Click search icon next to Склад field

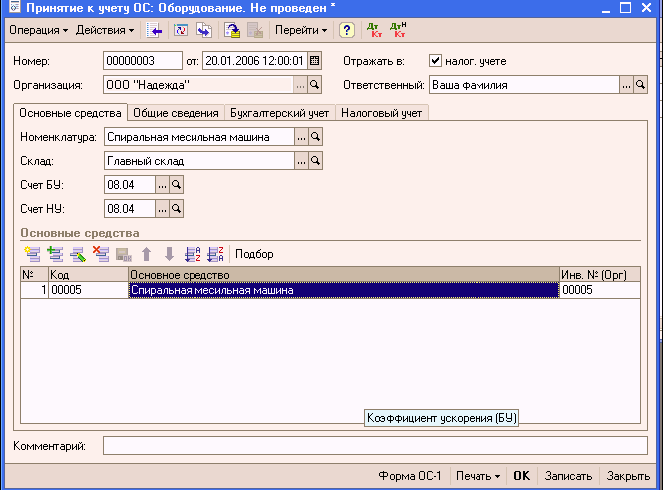coord(315,160)
